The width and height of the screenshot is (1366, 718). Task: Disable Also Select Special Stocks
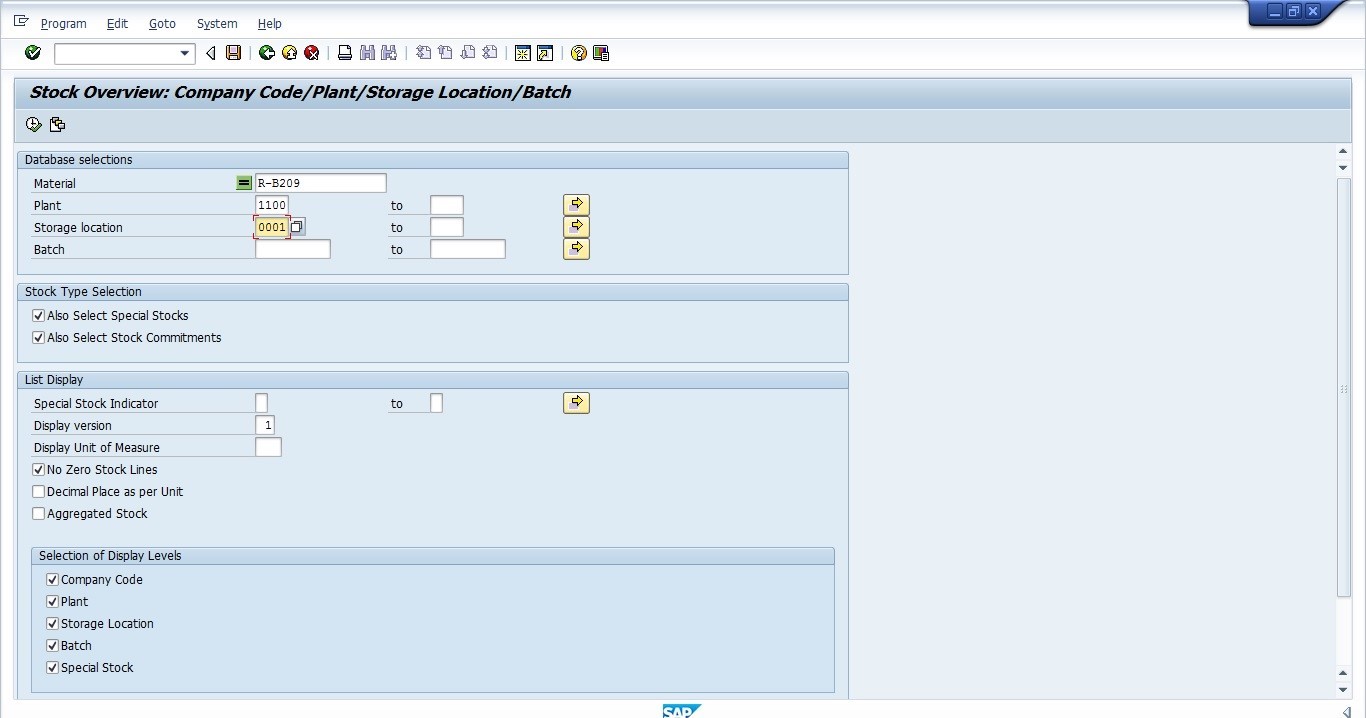click(x=37, y=315)
